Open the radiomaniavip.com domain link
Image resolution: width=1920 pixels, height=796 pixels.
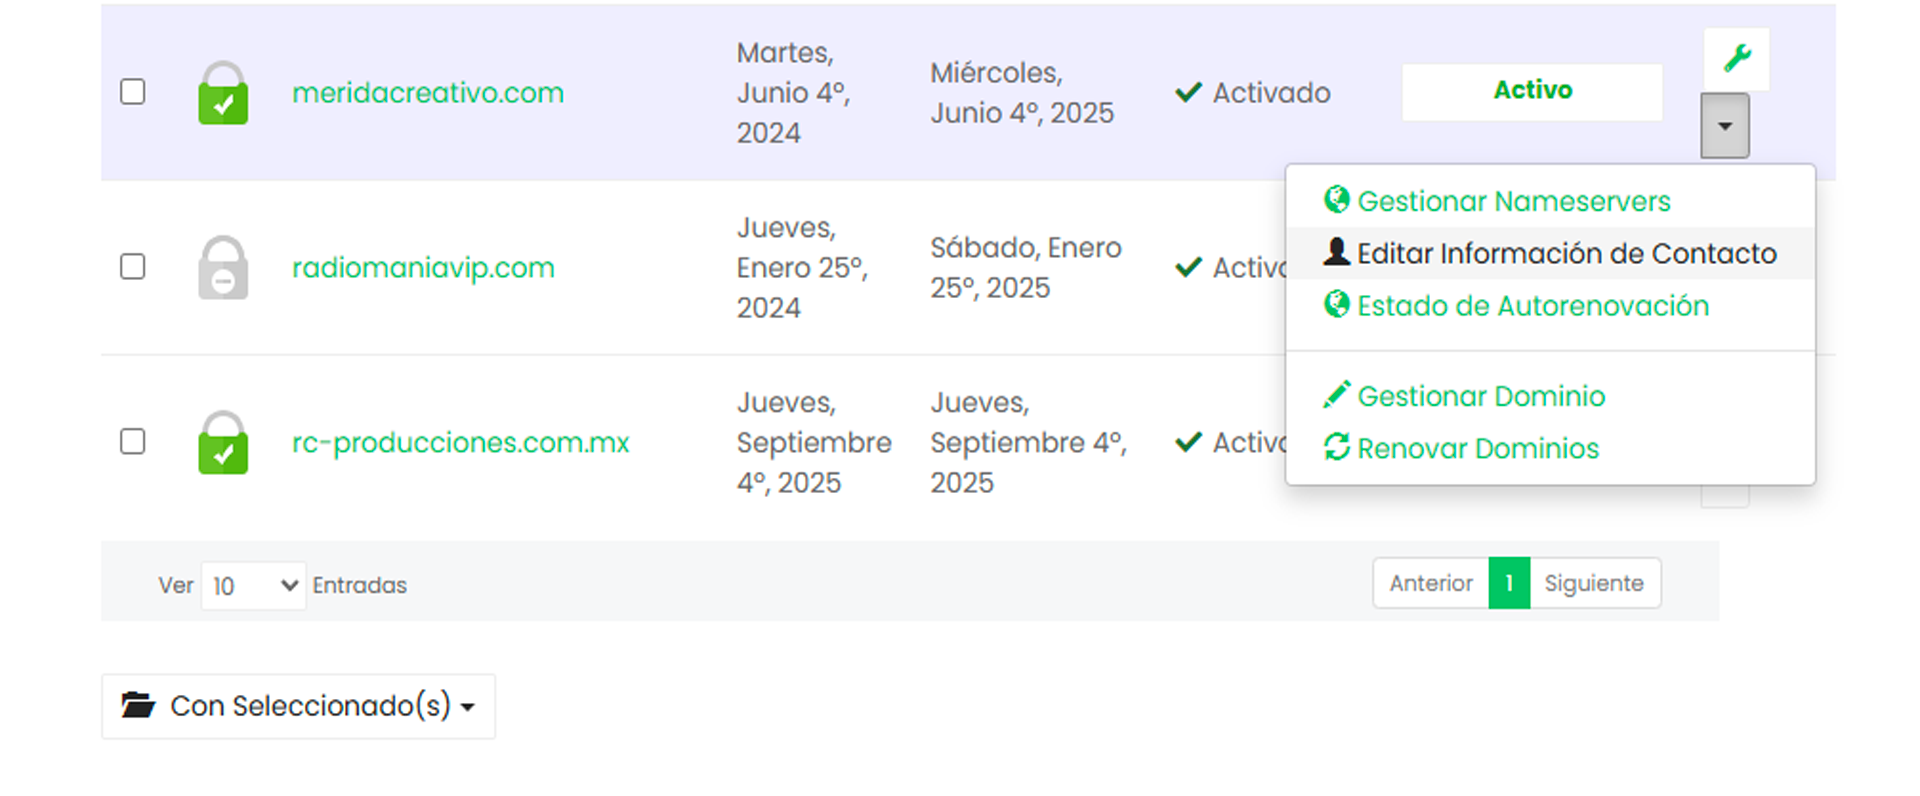423,268
